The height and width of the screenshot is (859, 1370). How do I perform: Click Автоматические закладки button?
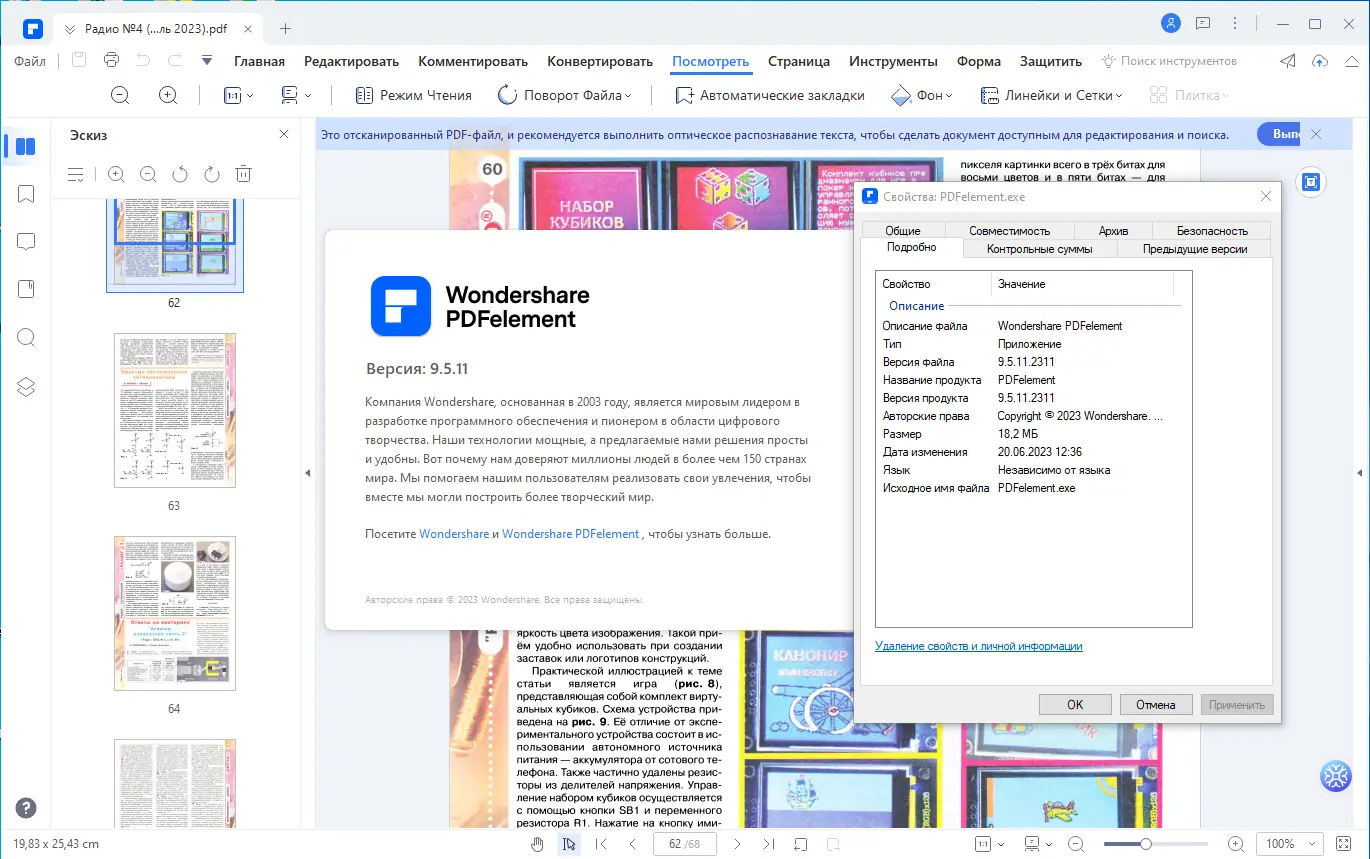point(770,95)
